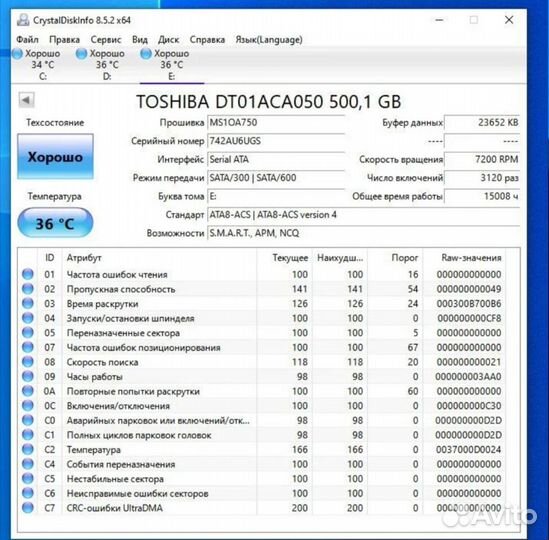Click the previous disk arrow button

[26, 100]
